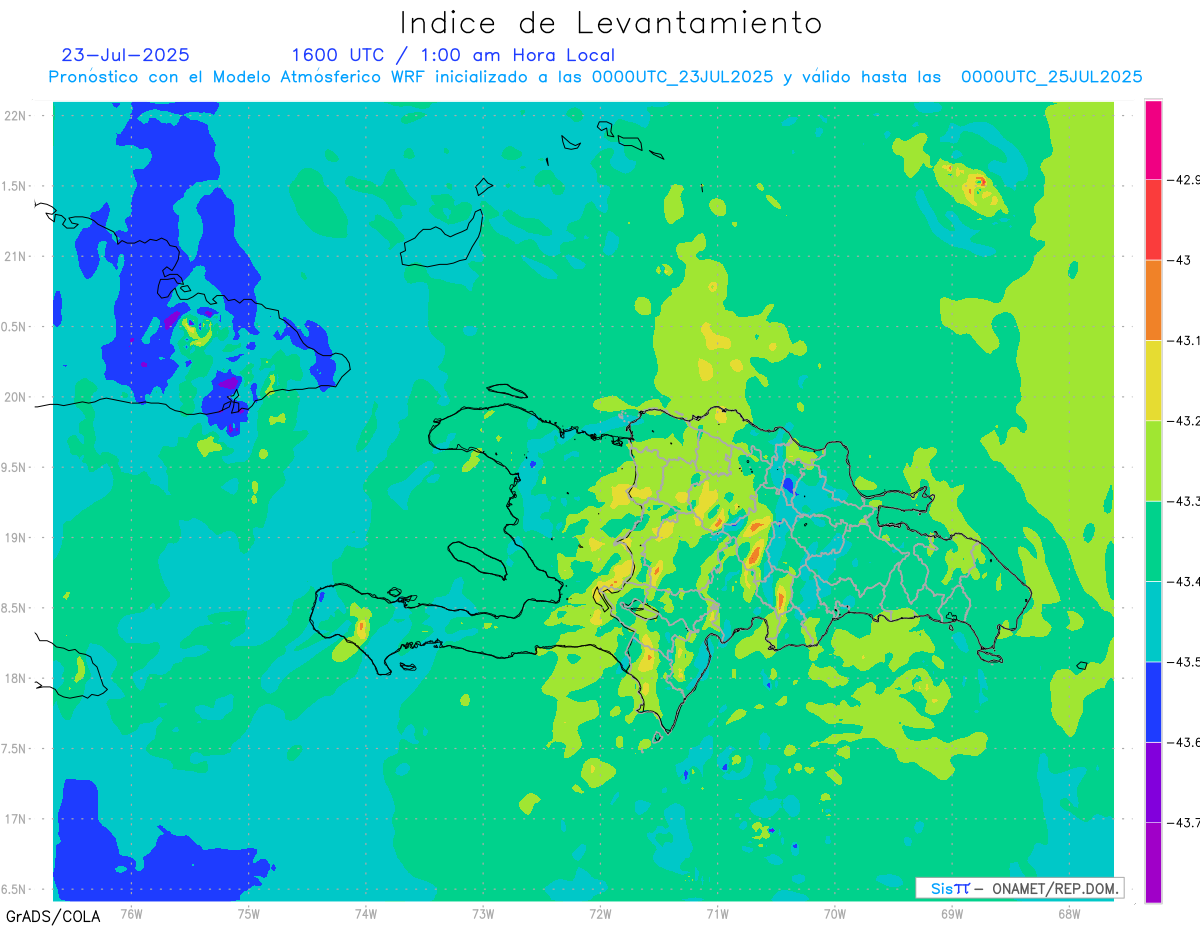The height and width of the screenshot is (927, 1200).
Task: Click the longitude label '74W'
Action: click(x=365, y=913)
